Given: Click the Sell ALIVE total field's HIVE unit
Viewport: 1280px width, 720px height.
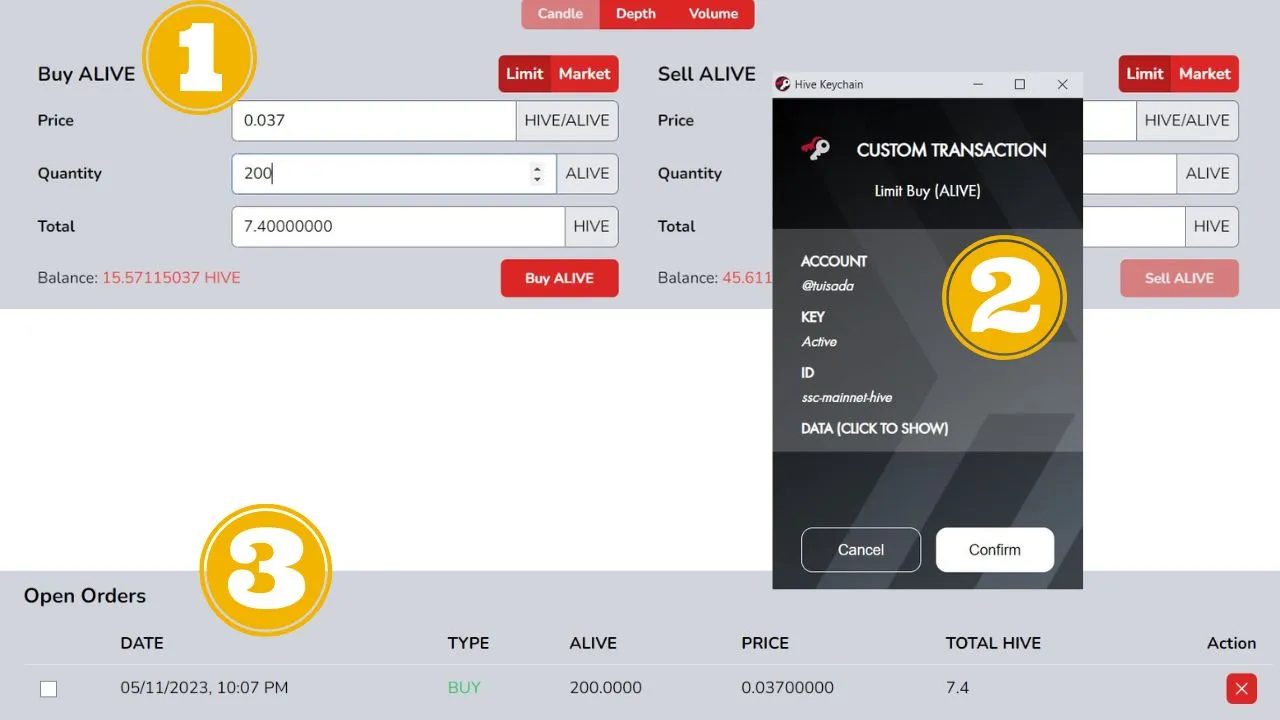Looking at the screenshot, I should [x=1211, y=227].
